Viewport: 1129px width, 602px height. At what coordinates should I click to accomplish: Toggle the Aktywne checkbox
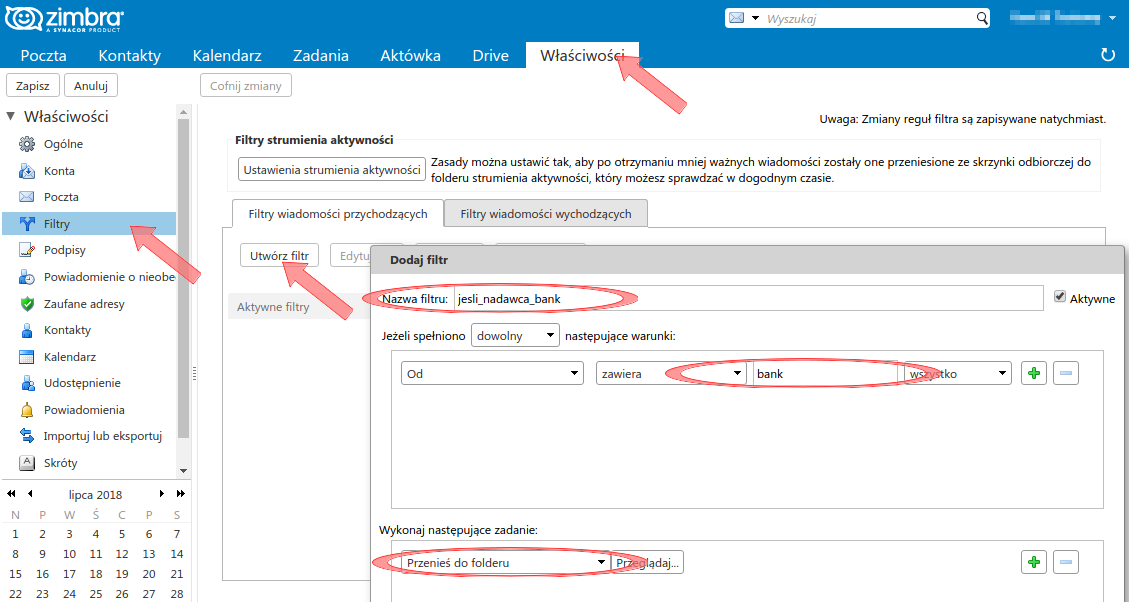coord(1060,297)
